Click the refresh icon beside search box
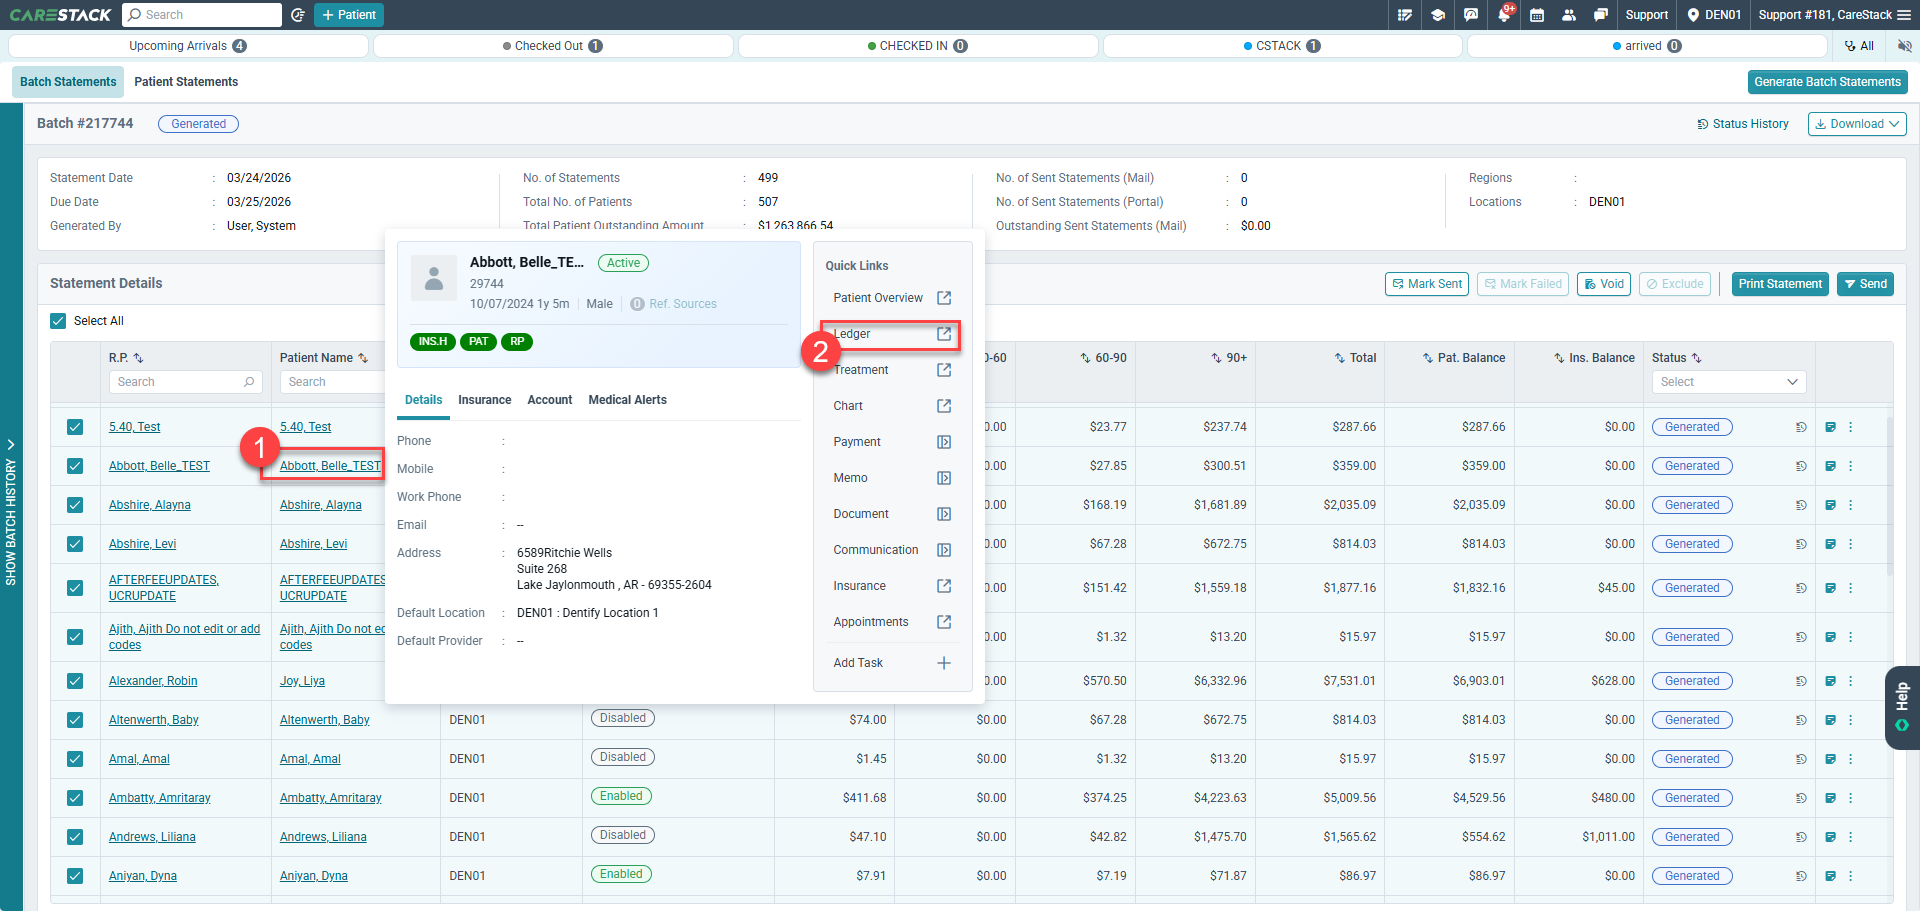The image size is (1920, 911). [x=298, y=15]
